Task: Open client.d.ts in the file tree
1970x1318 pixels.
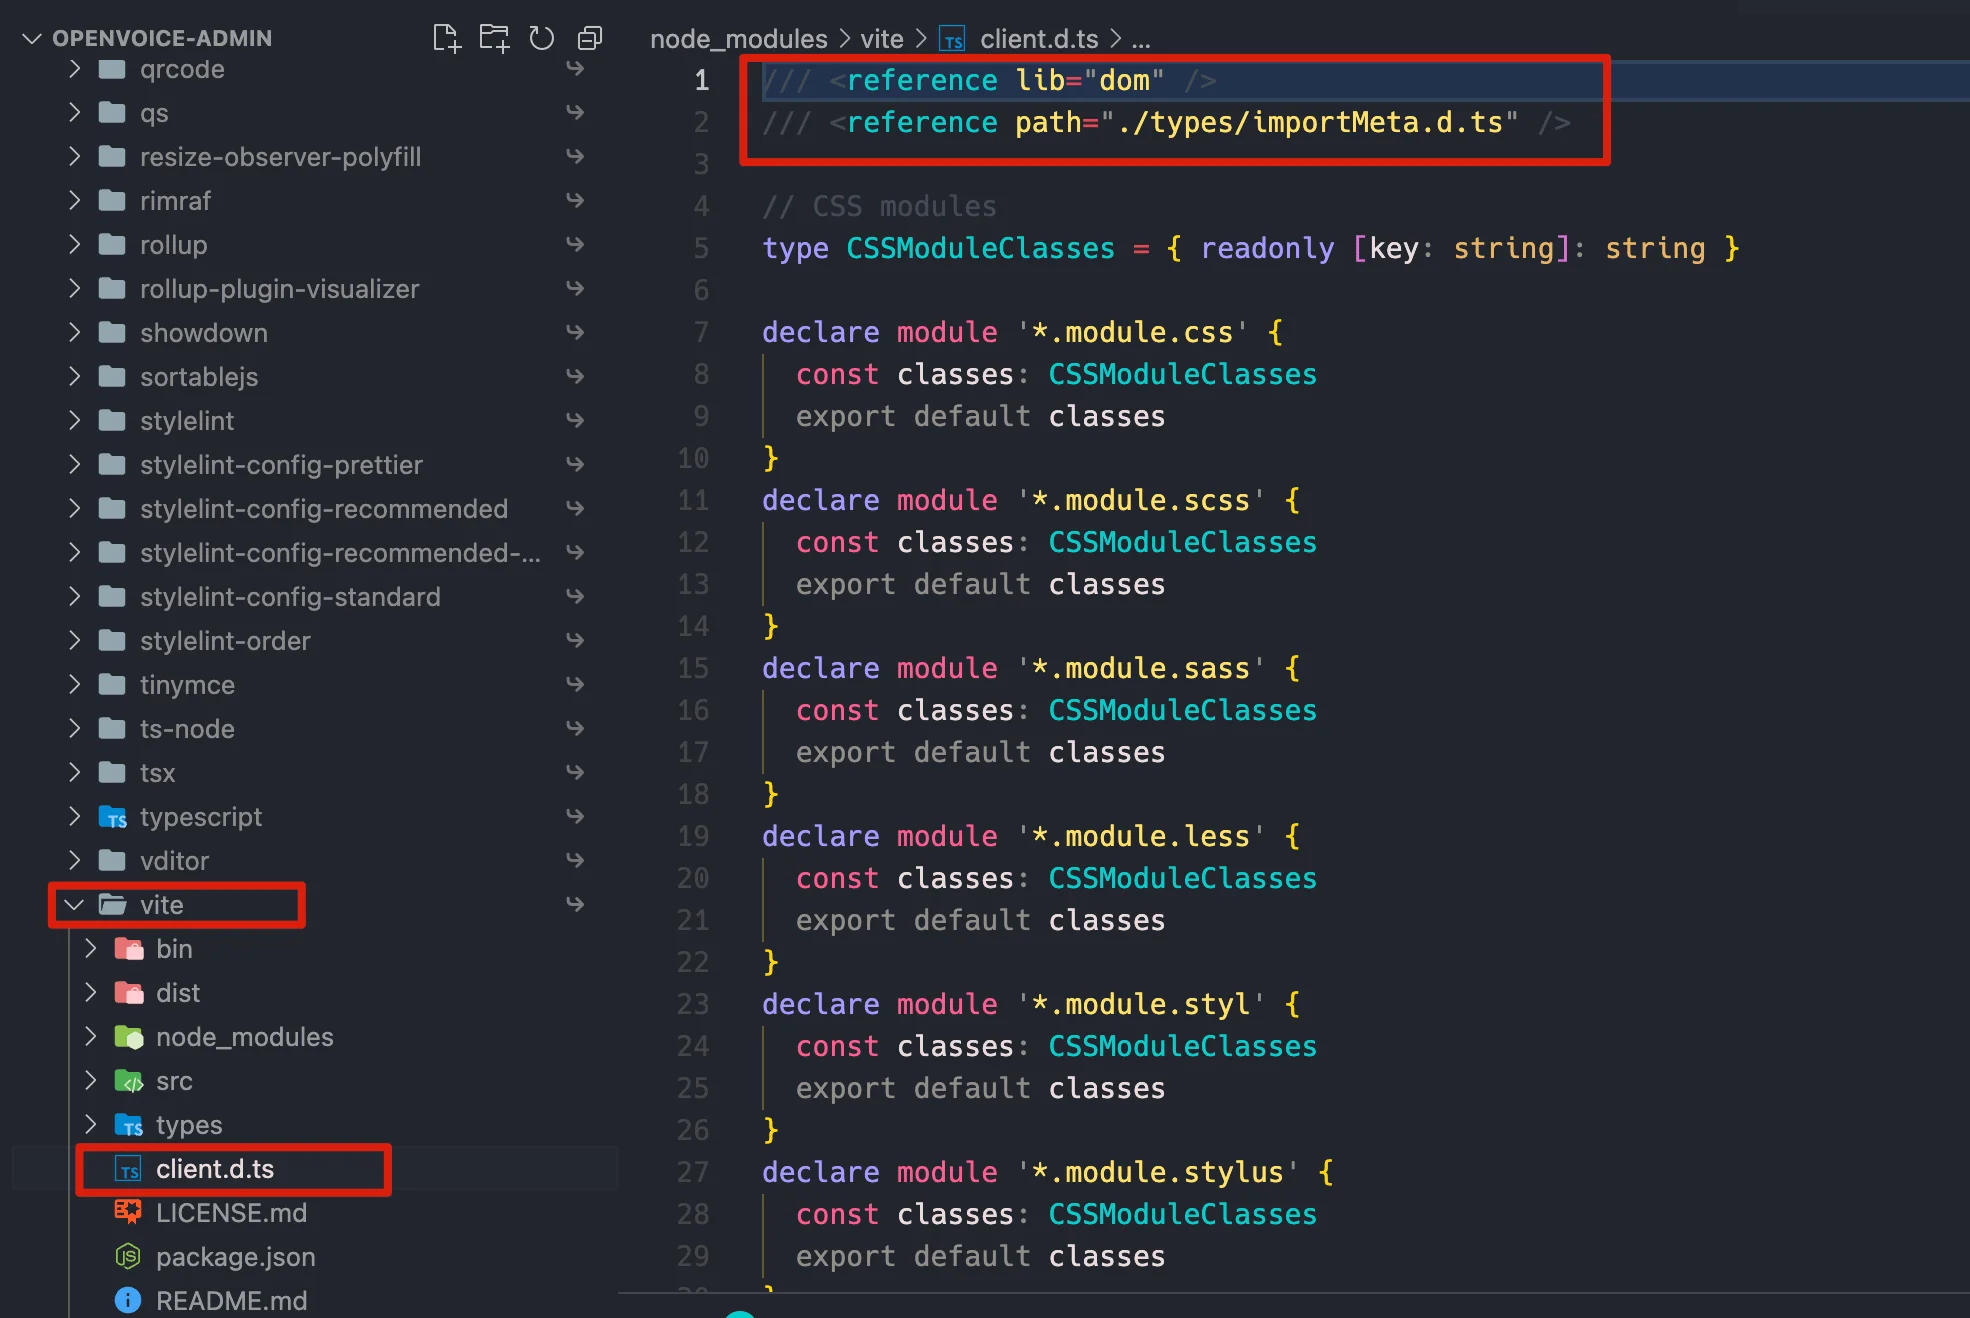Action: [215, 1169]
